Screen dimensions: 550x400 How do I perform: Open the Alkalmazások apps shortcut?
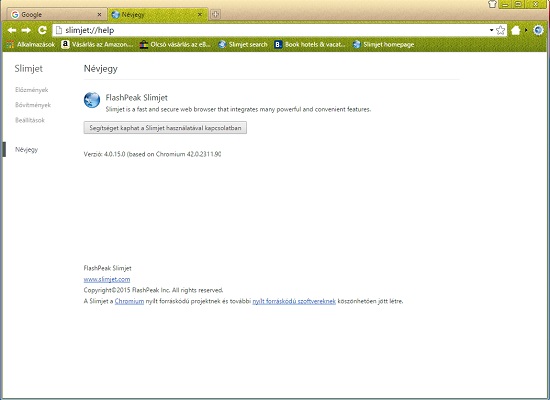[x=31, y=45]
